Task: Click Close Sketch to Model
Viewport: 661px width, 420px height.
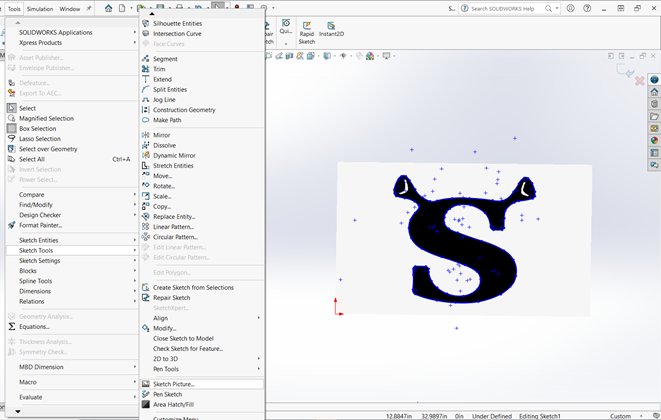Action: [202, 338]
